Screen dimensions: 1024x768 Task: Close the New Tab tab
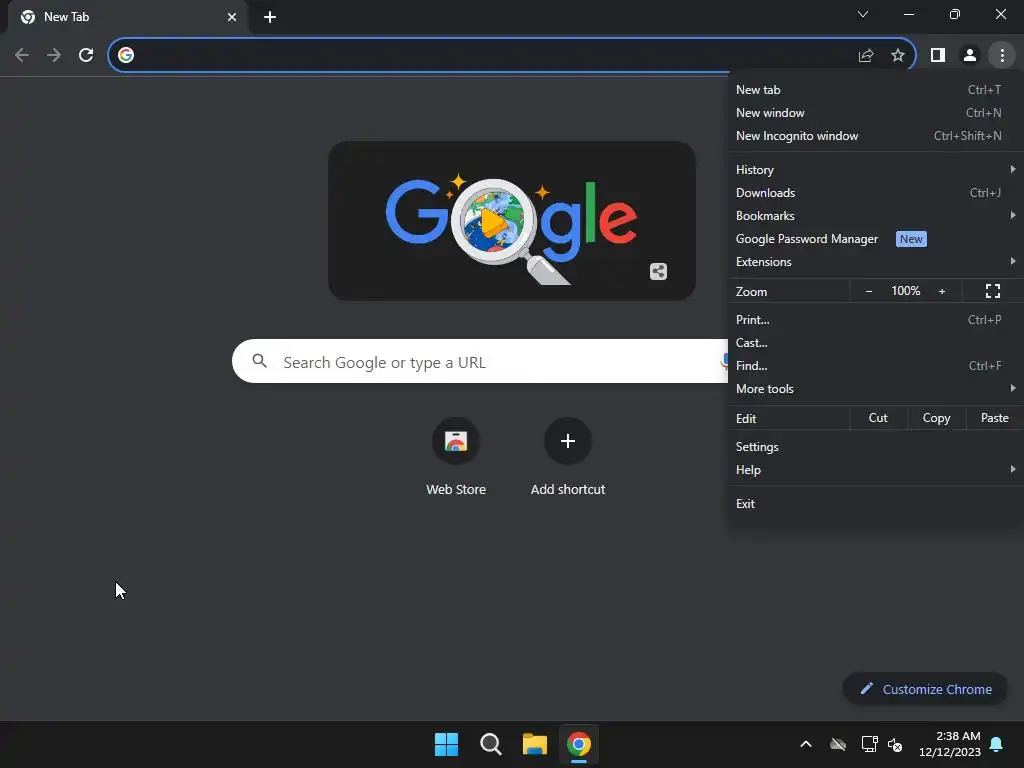coord(232,17)
